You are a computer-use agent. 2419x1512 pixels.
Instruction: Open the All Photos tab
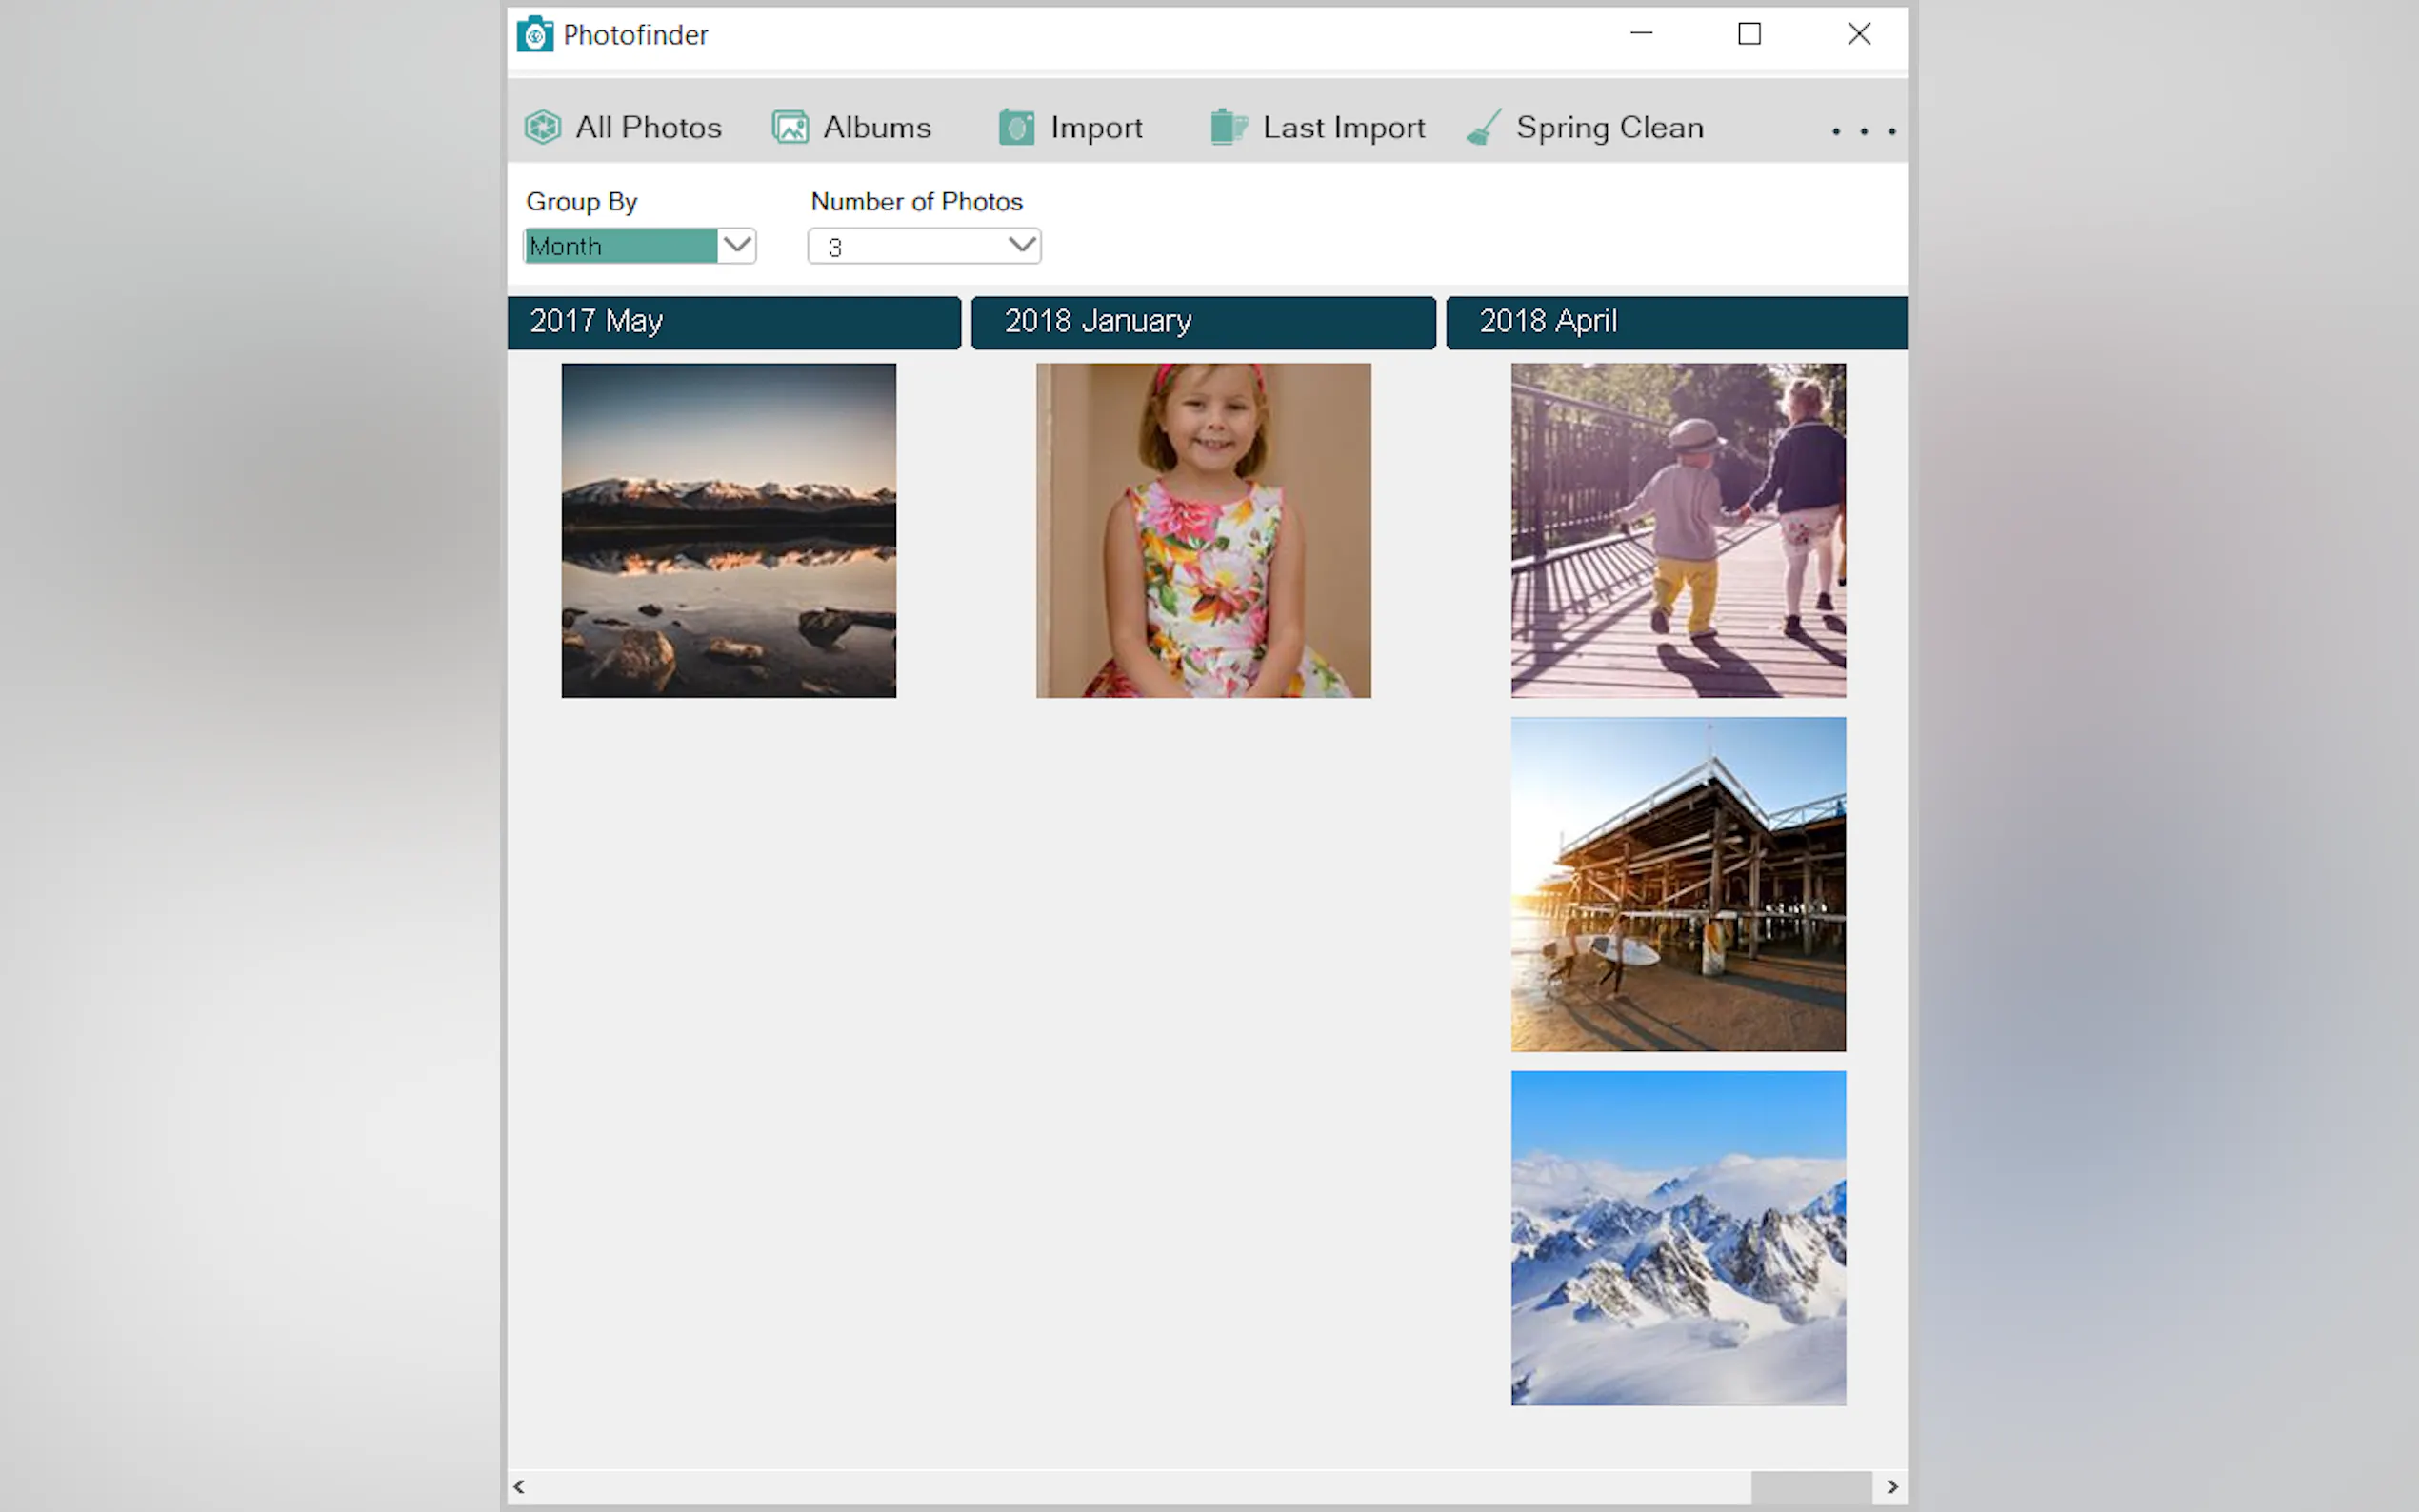tap(623, 127)
